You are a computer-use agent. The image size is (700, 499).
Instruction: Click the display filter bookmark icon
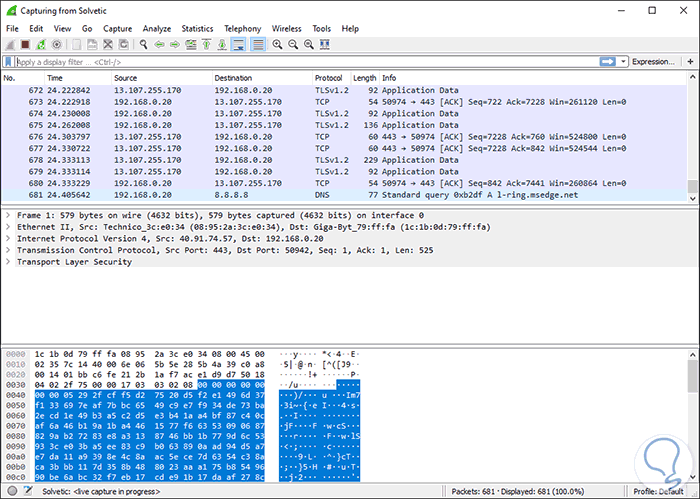[x=9, y=62]
